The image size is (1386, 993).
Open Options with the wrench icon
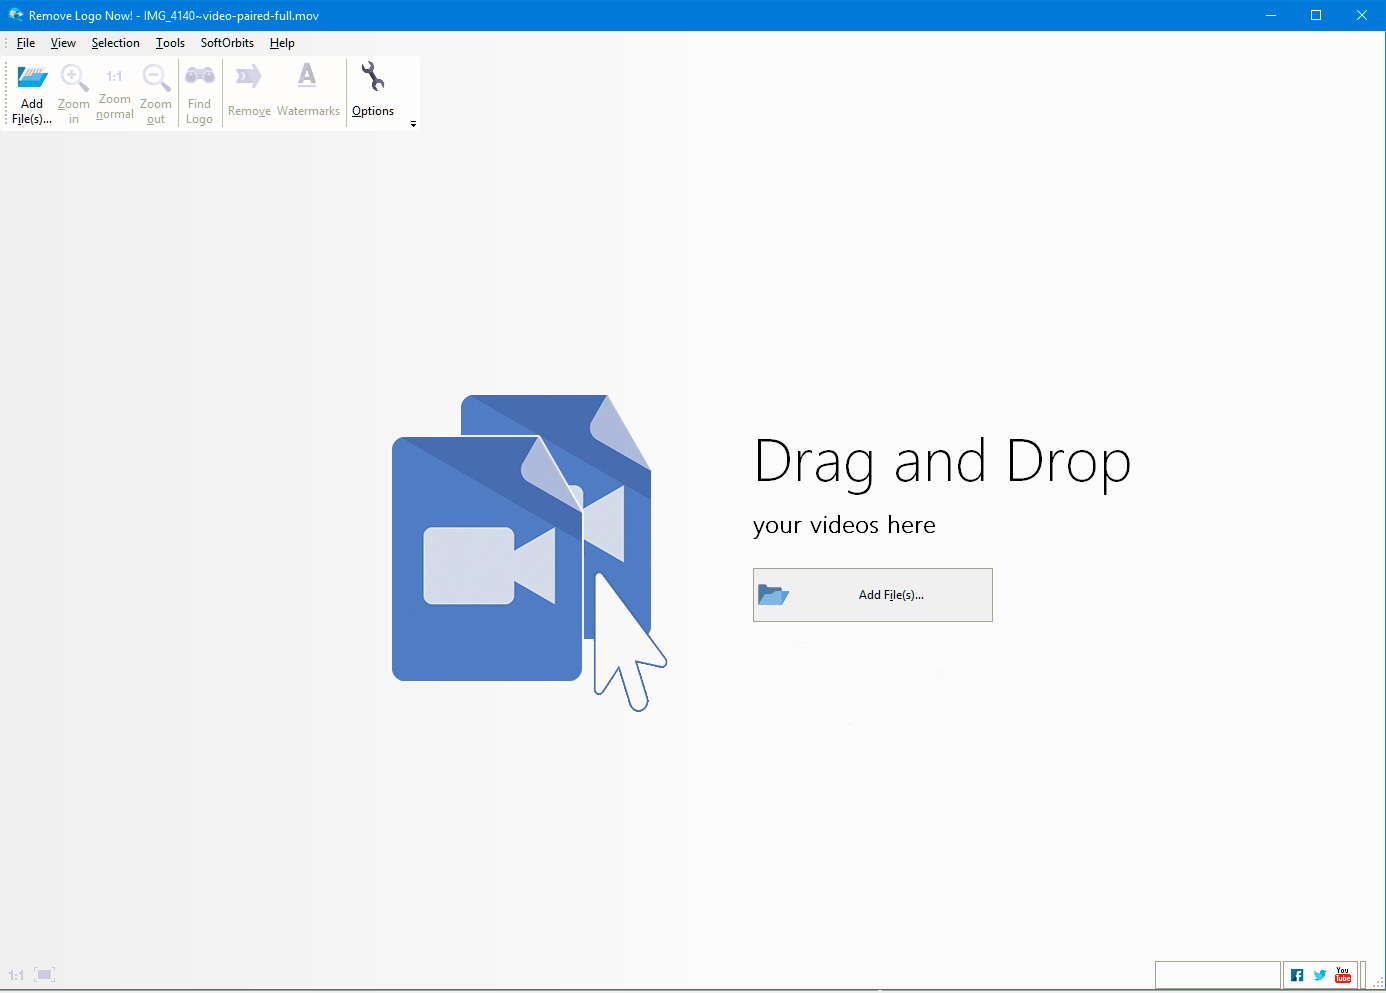coord(373,77)
